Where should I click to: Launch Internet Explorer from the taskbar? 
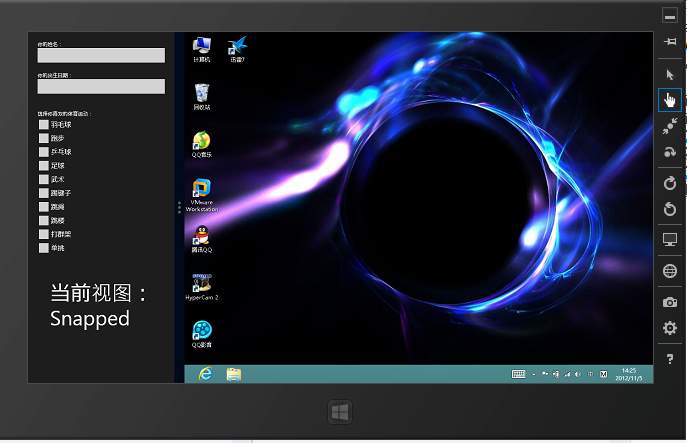[205, 374]
